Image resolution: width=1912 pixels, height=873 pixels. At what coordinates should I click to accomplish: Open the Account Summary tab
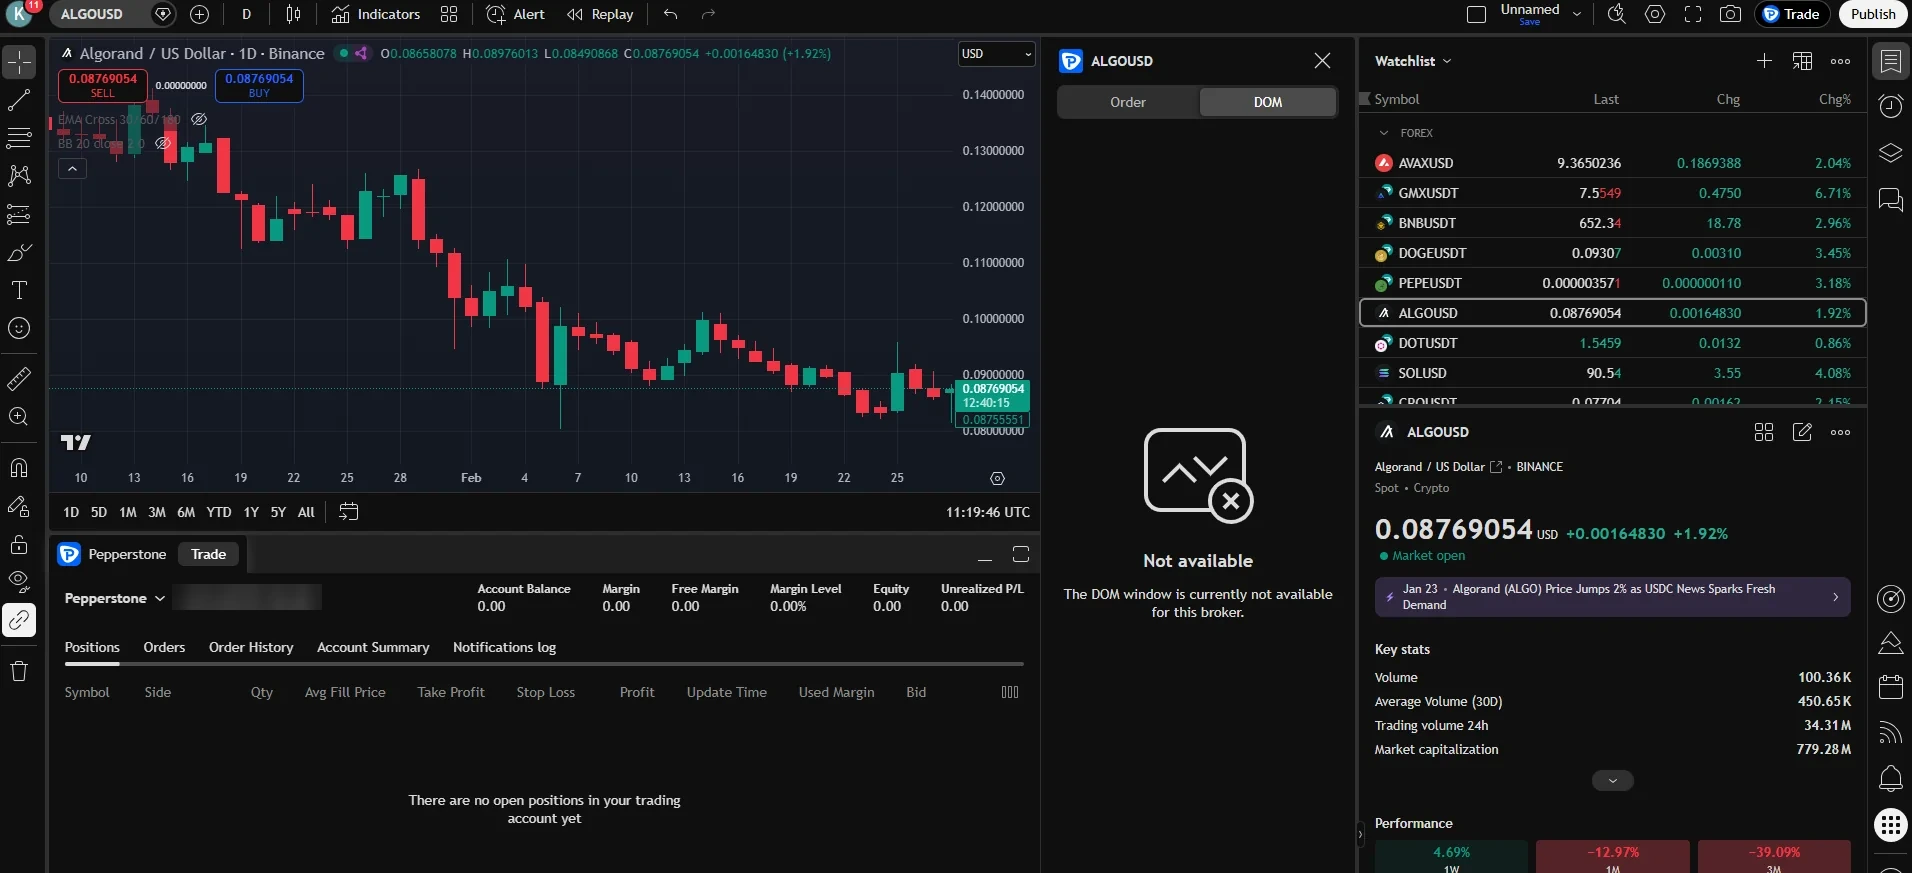coord(373,647)
